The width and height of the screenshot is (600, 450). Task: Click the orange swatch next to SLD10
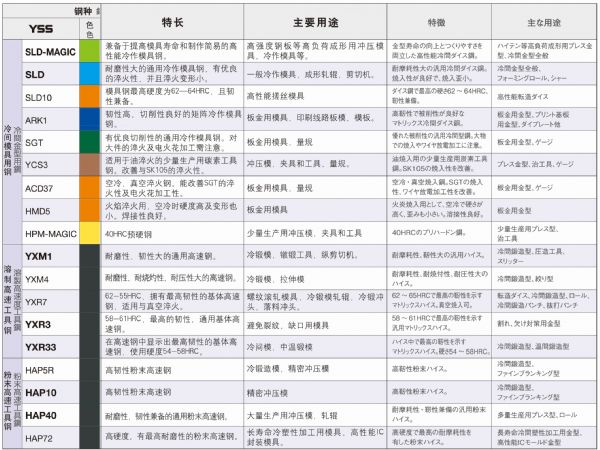click(89, 97)
